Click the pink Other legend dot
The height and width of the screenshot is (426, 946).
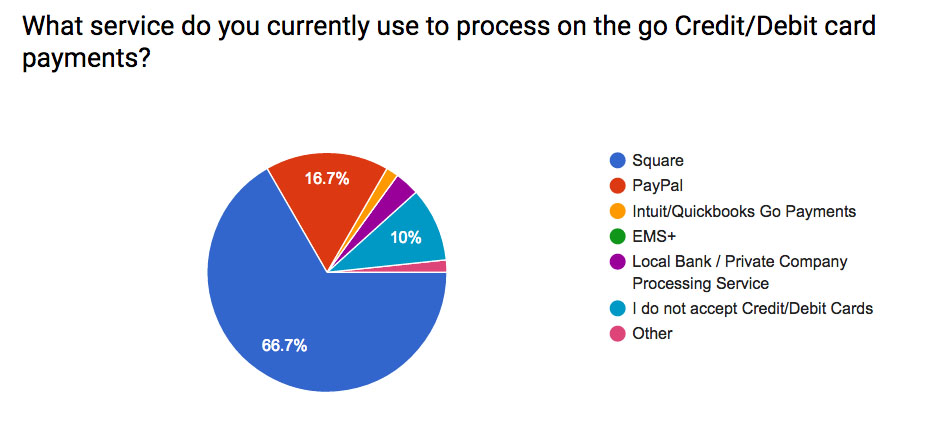(x=618, y=333)
